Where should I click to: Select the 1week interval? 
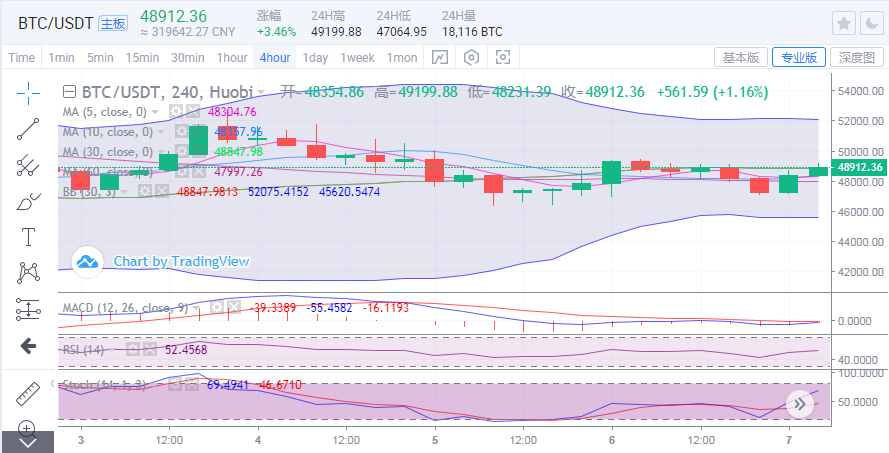tap(357, 57)
